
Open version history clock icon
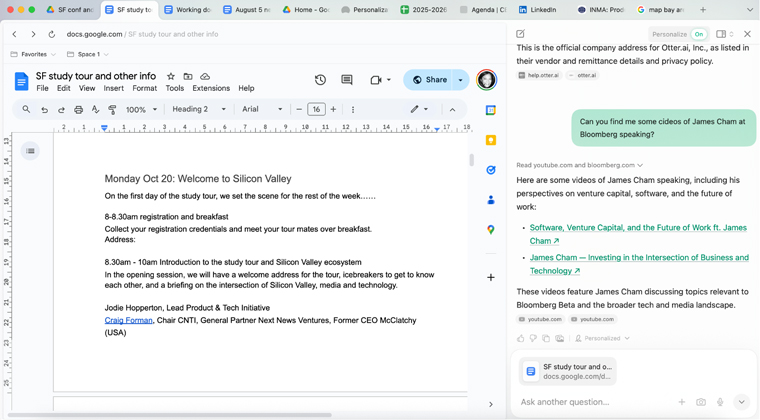320,80
